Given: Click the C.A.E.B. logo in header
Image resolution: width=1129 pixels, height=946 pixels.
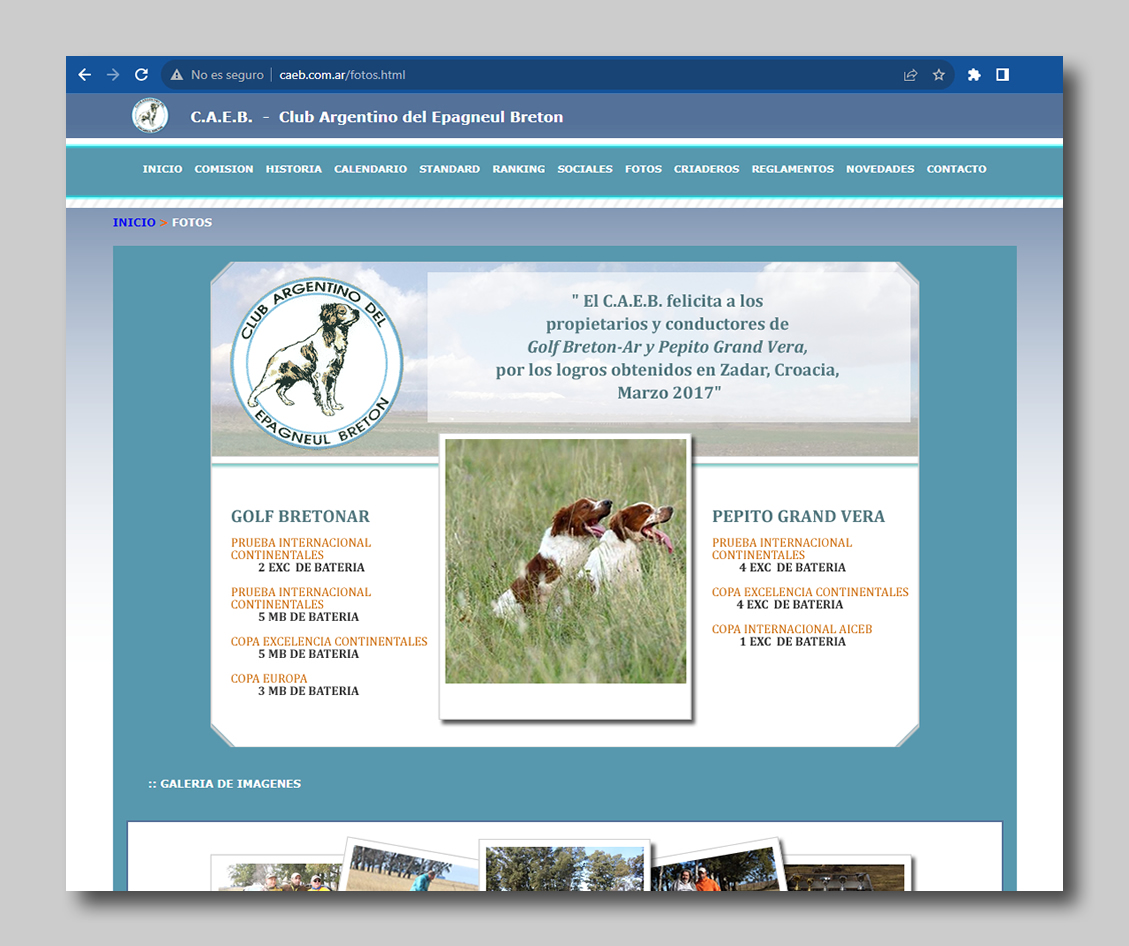Looking at the screenshot, I should click(x=150, y=116).
